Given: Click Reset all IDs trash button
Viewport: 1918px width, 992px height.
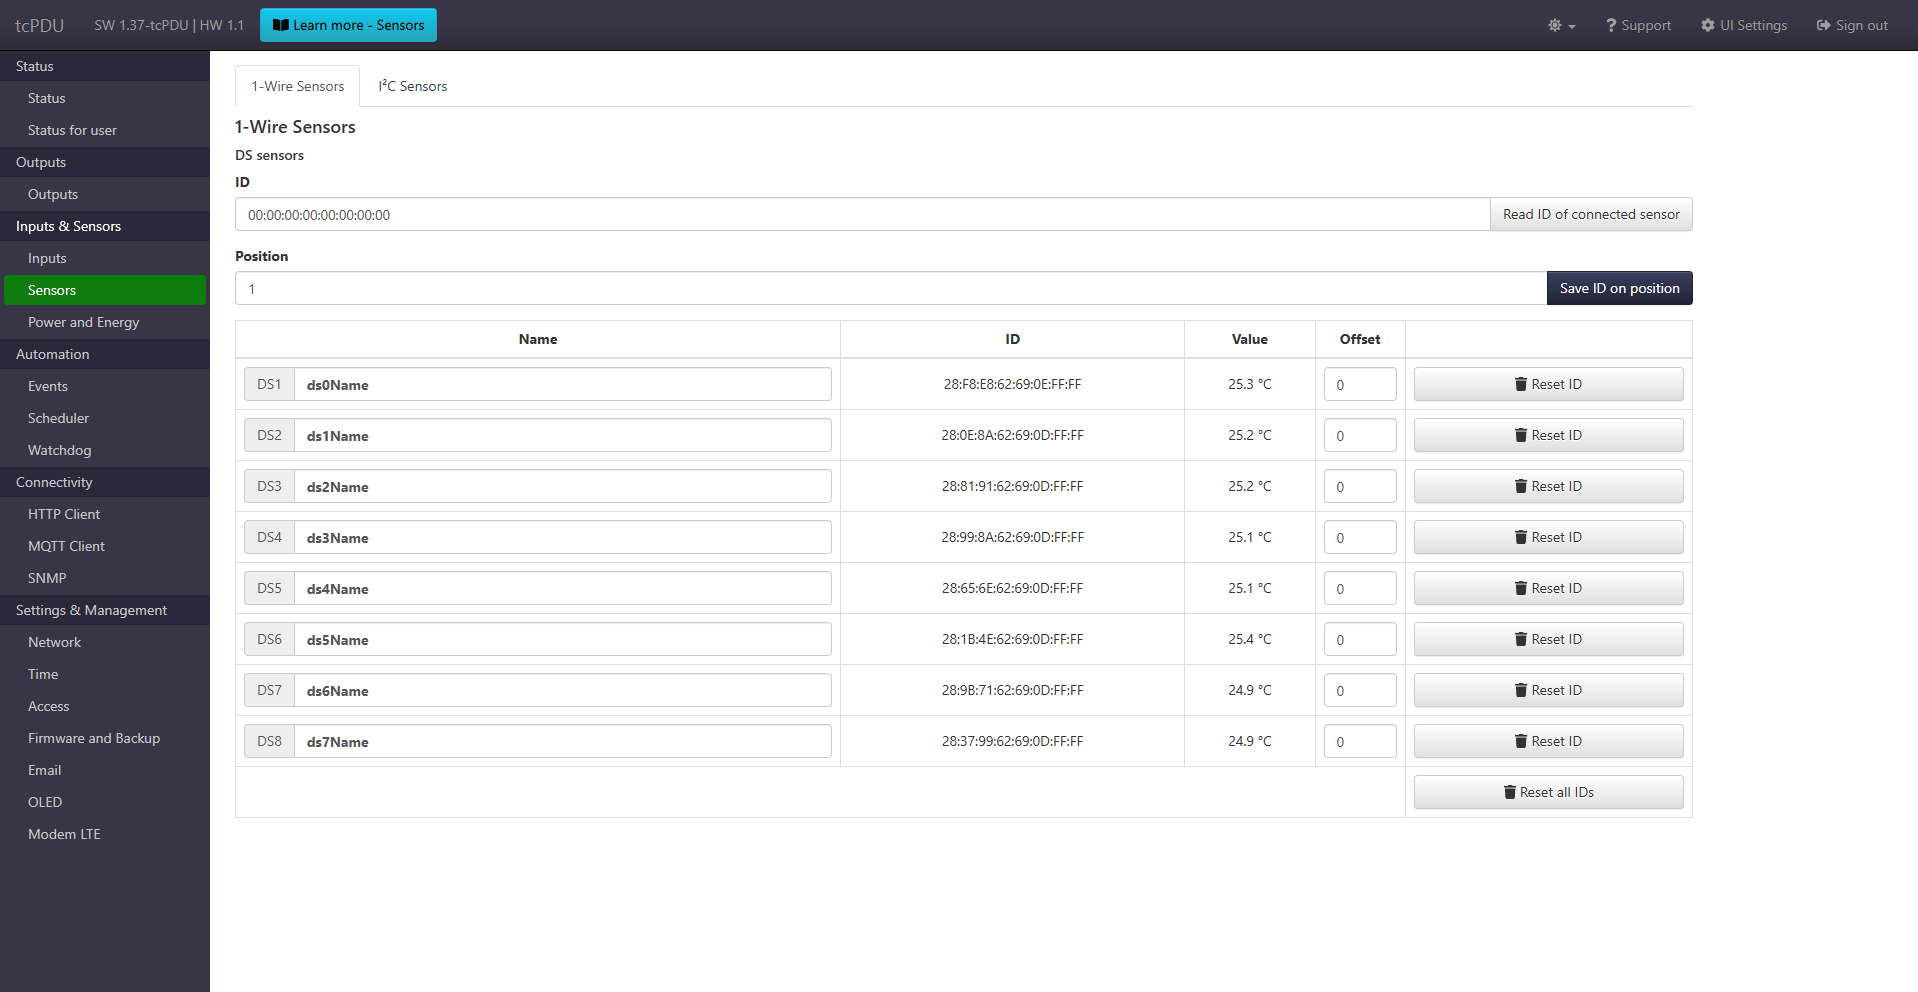Looking at the screenshot, I should pyautogui.click(x=1548, y=792).
